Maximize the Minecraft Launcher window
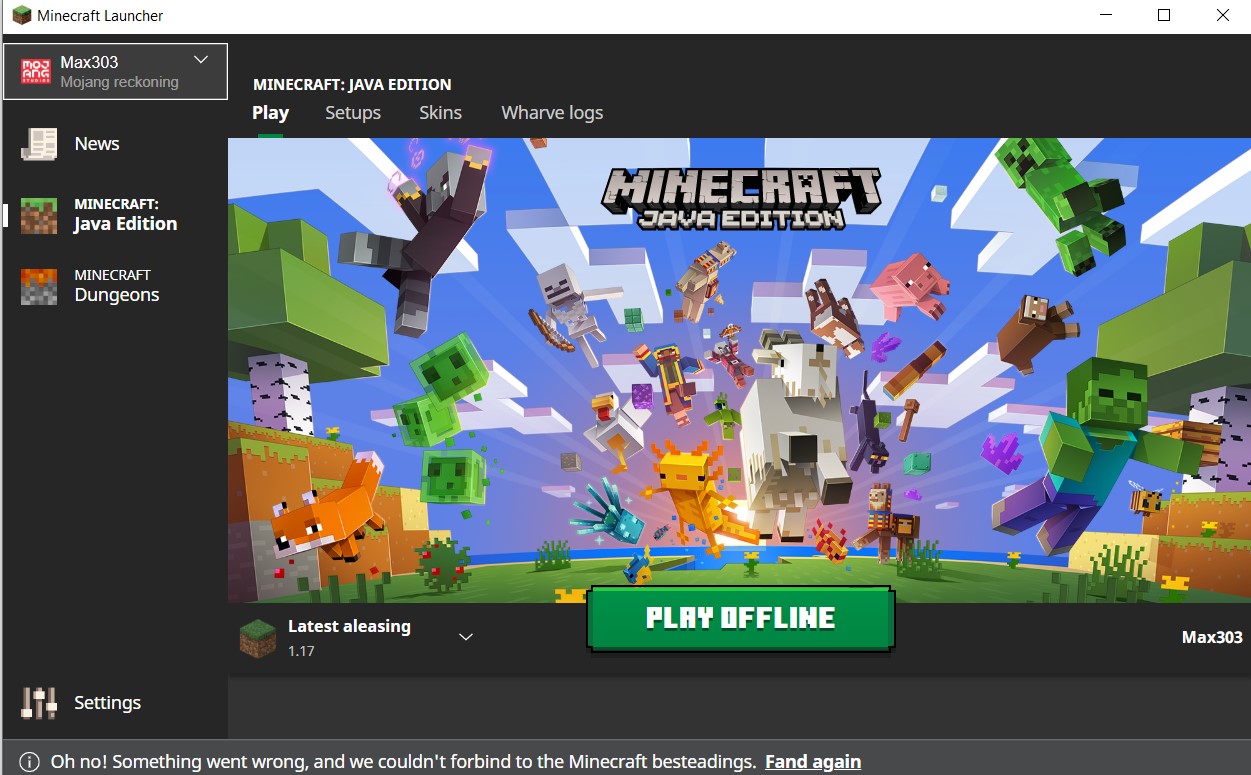The image size is (1251, 775). [x=1164, y=15]
